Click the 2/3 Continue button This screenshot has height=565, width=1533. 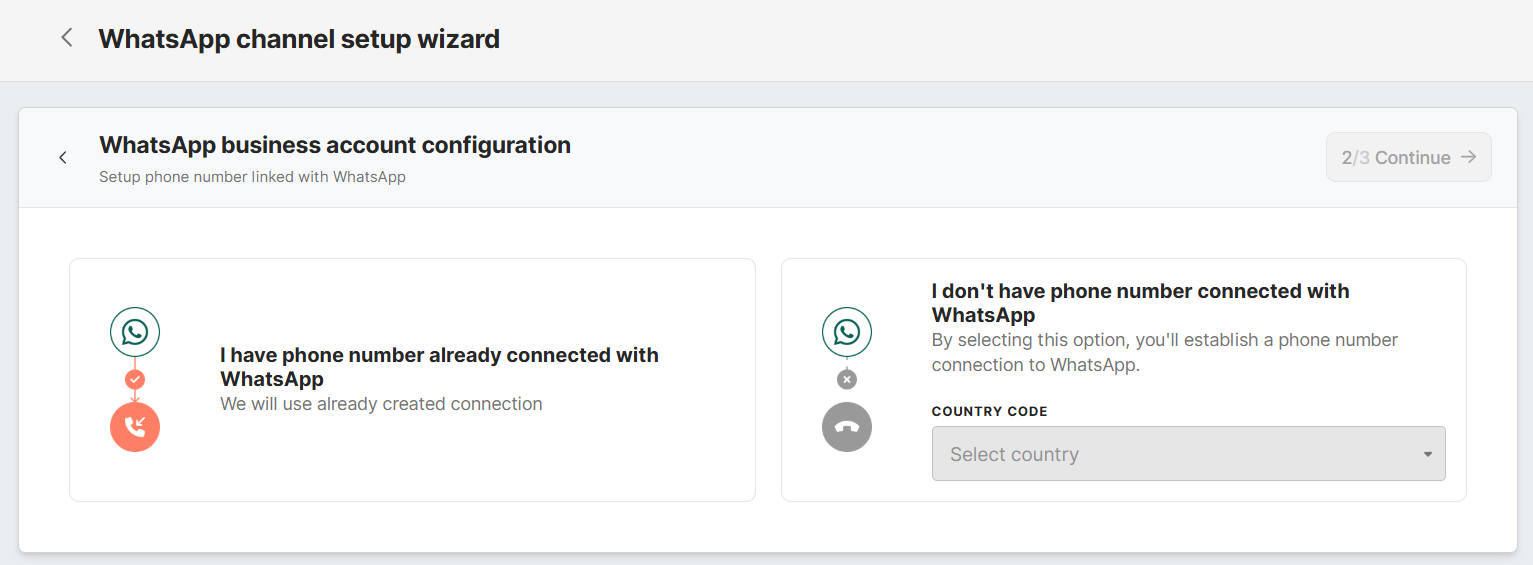[1408, 157]
